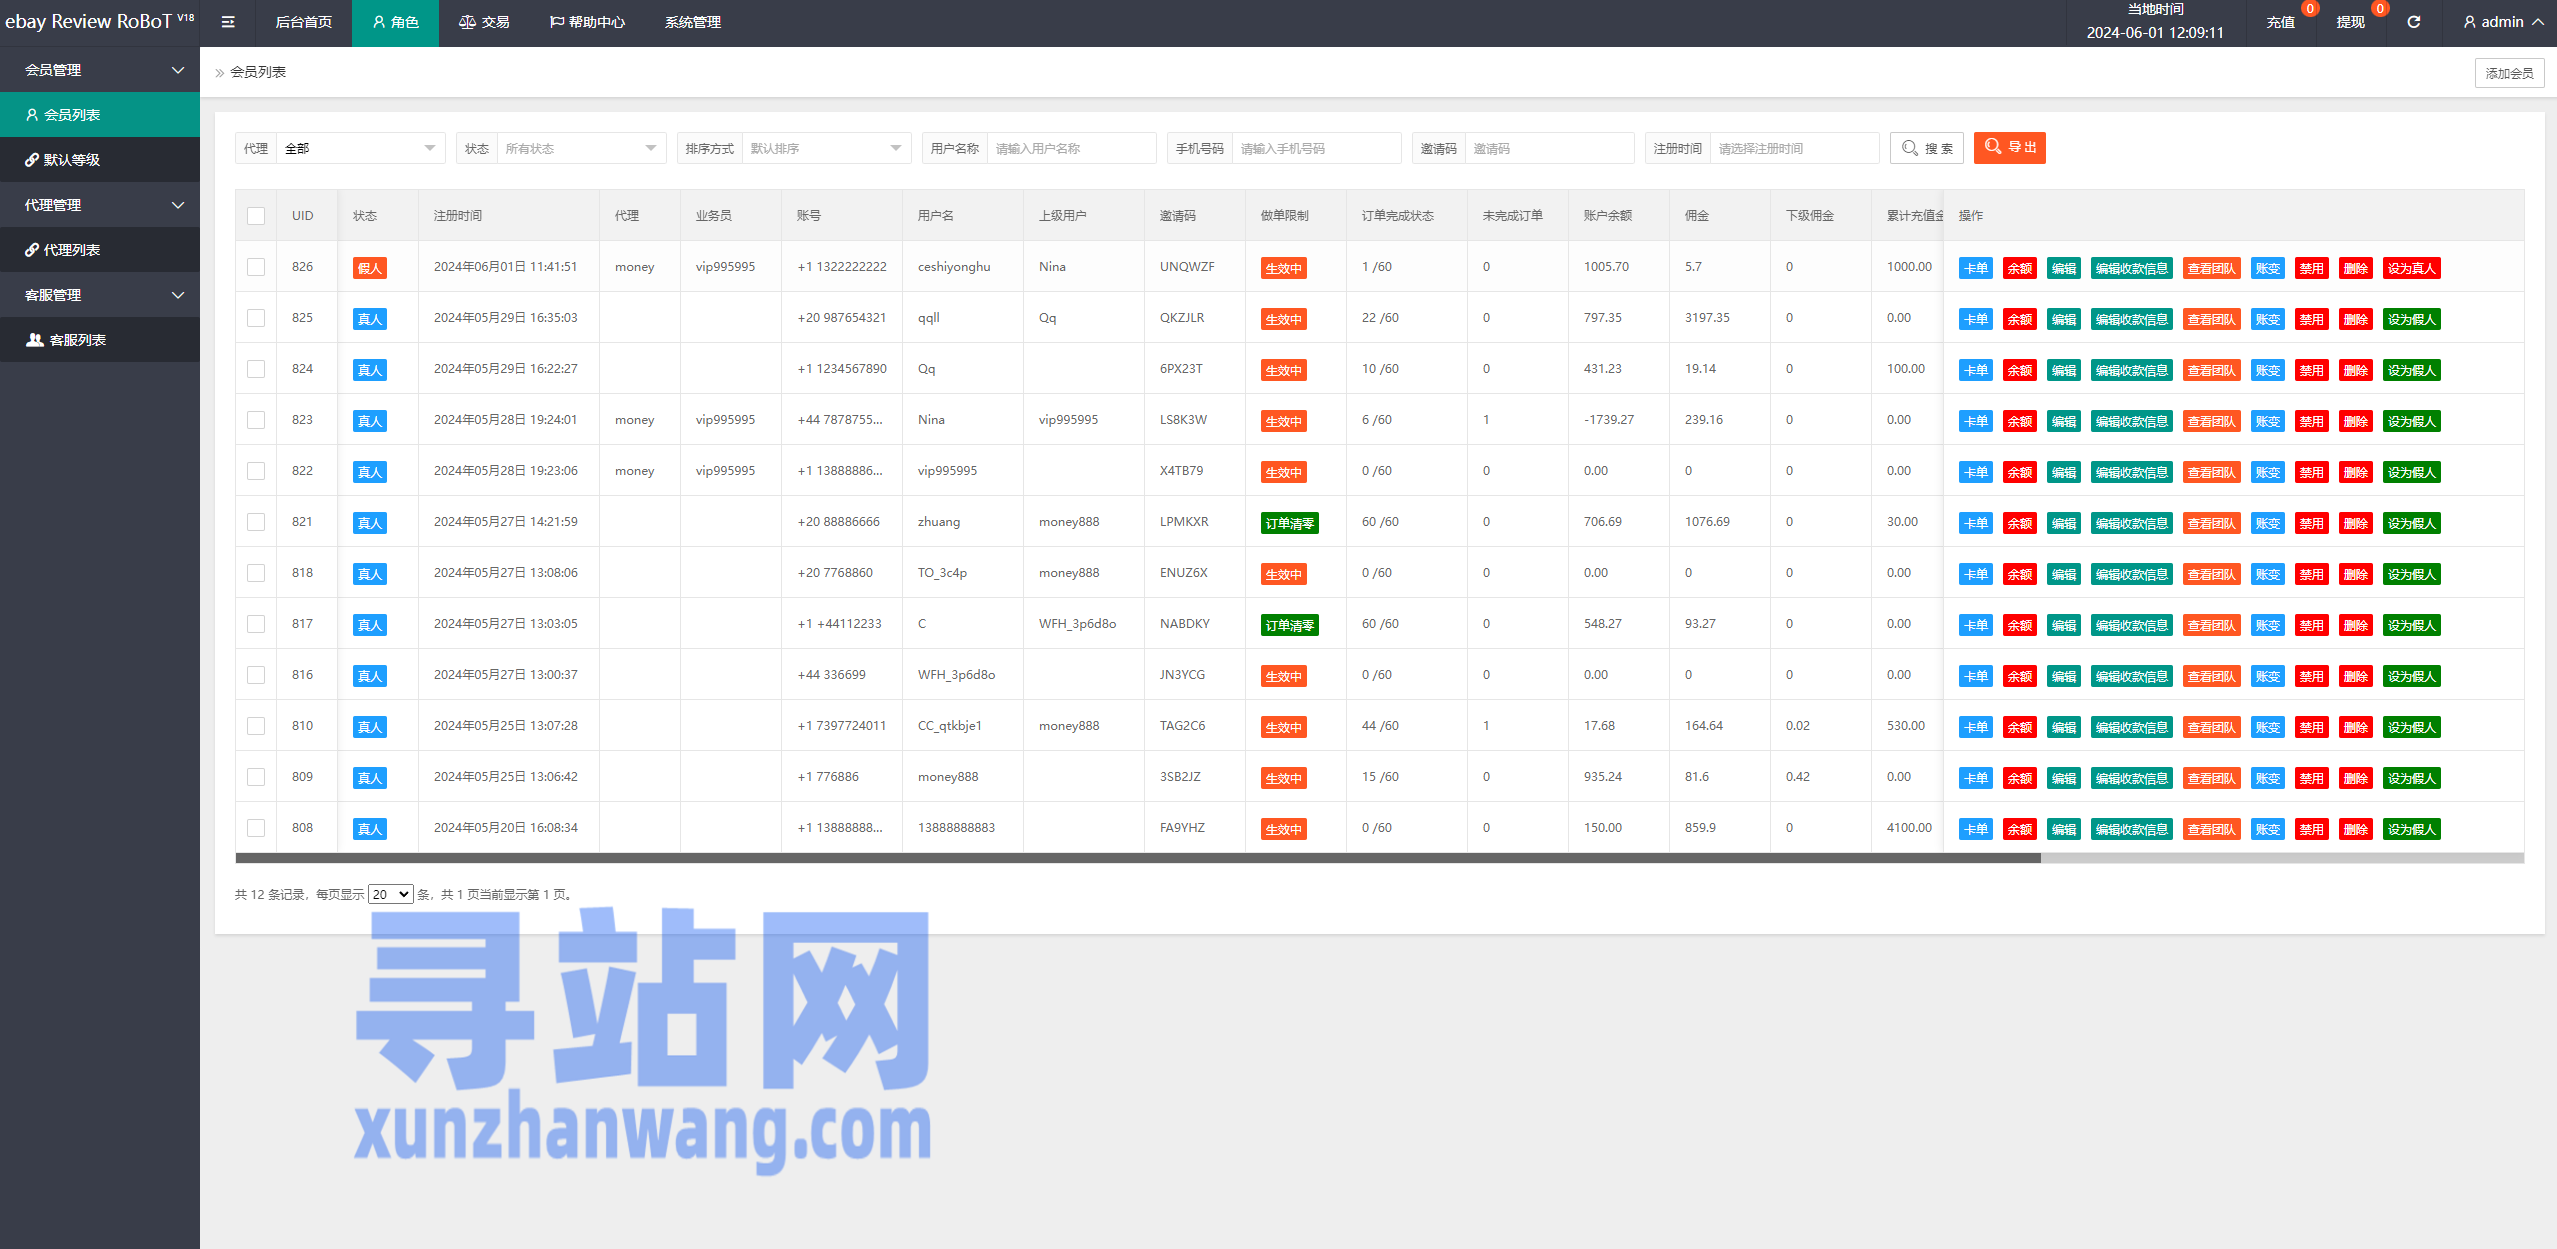Click 删除 button for UID 817
Screen dimensions: 2557x1249
click(x=2356, y=625)
